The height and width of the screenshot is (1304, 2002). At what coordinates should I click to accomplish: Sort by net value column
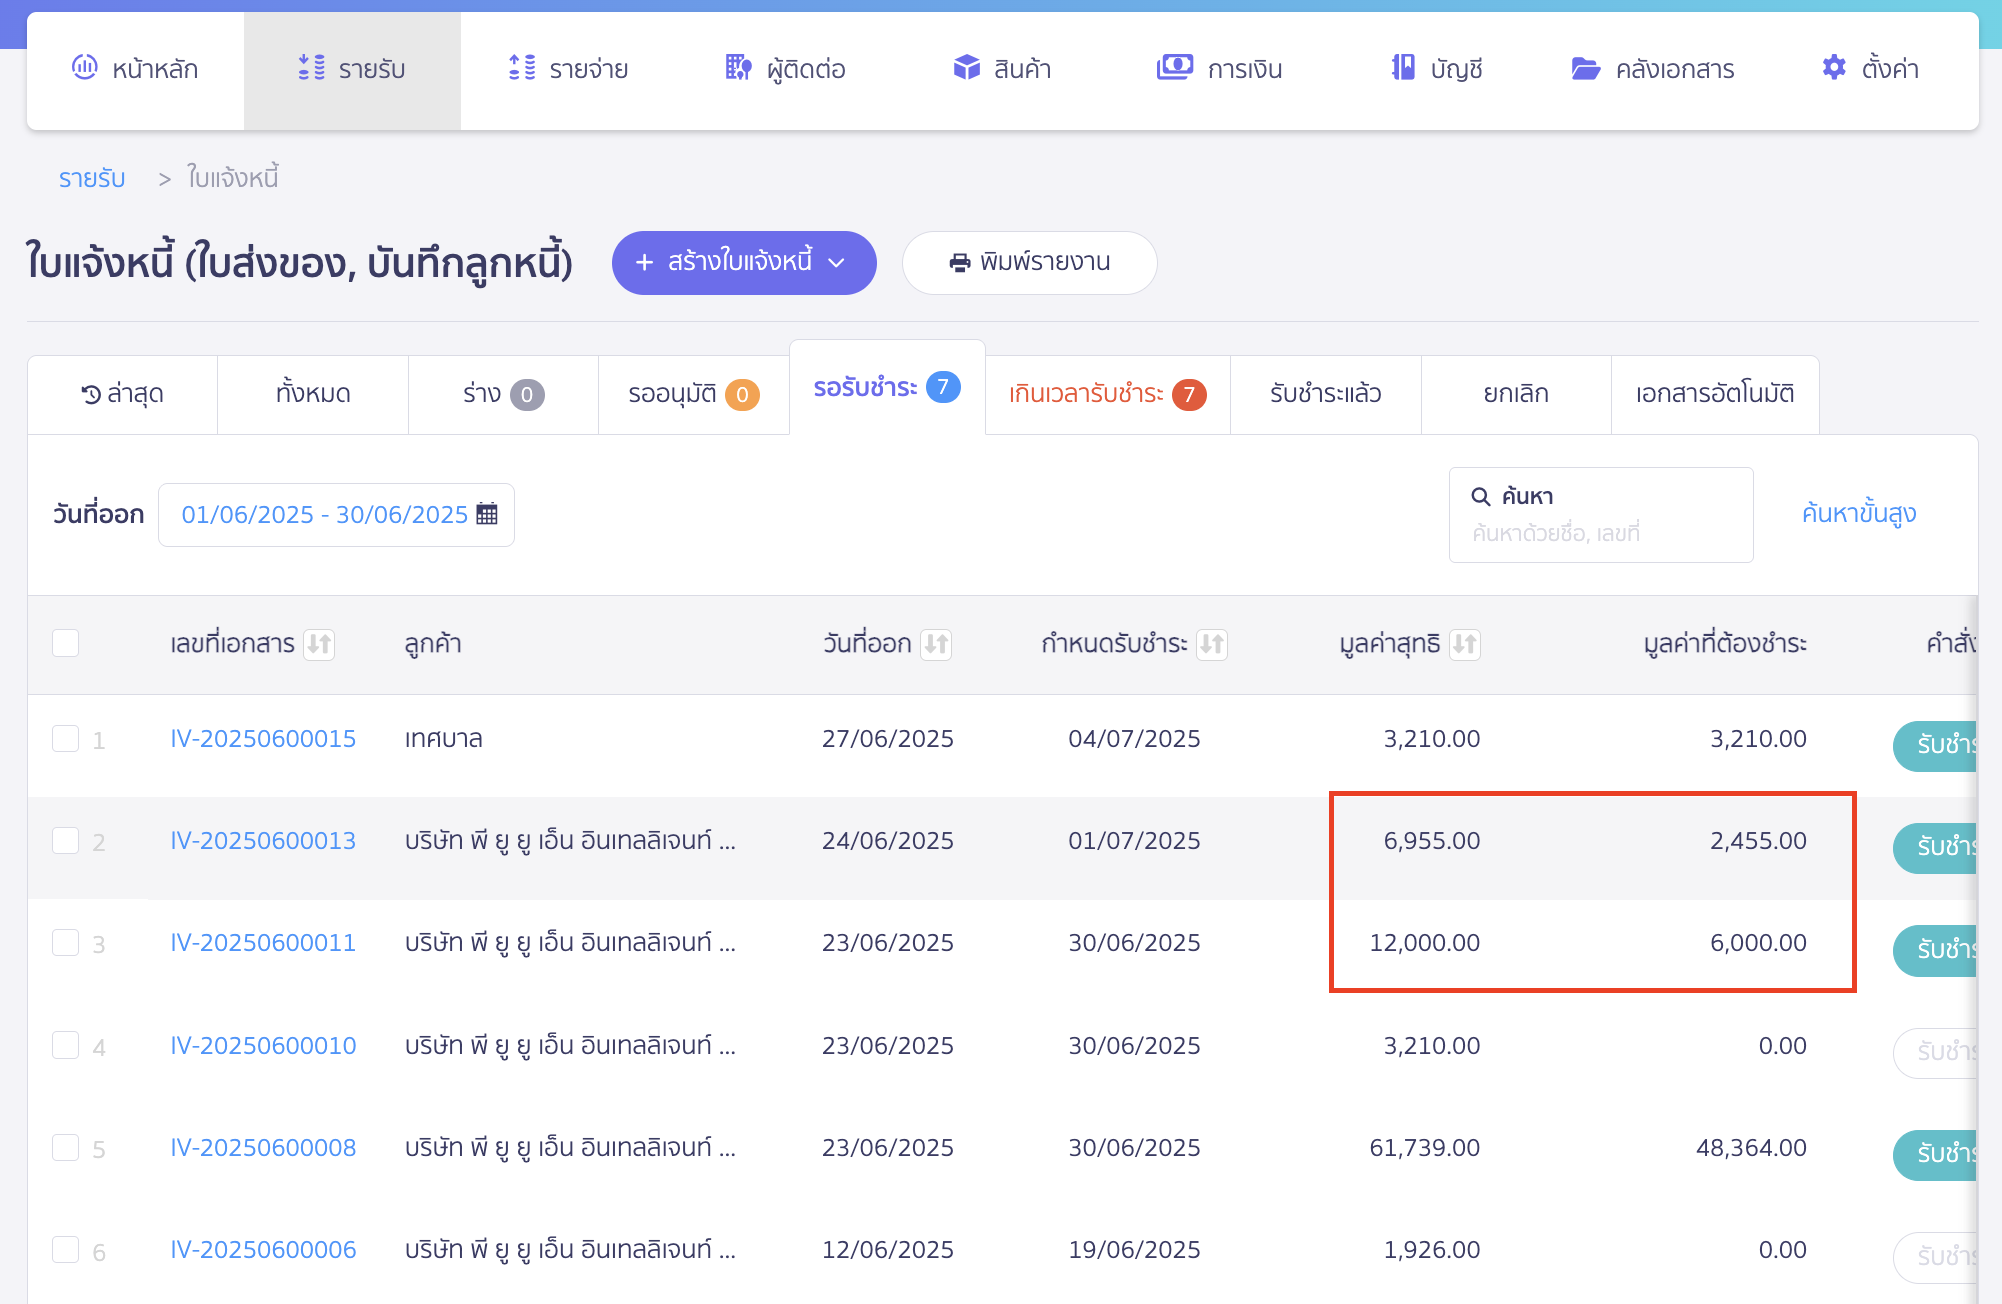click(x=1465, y=644)
